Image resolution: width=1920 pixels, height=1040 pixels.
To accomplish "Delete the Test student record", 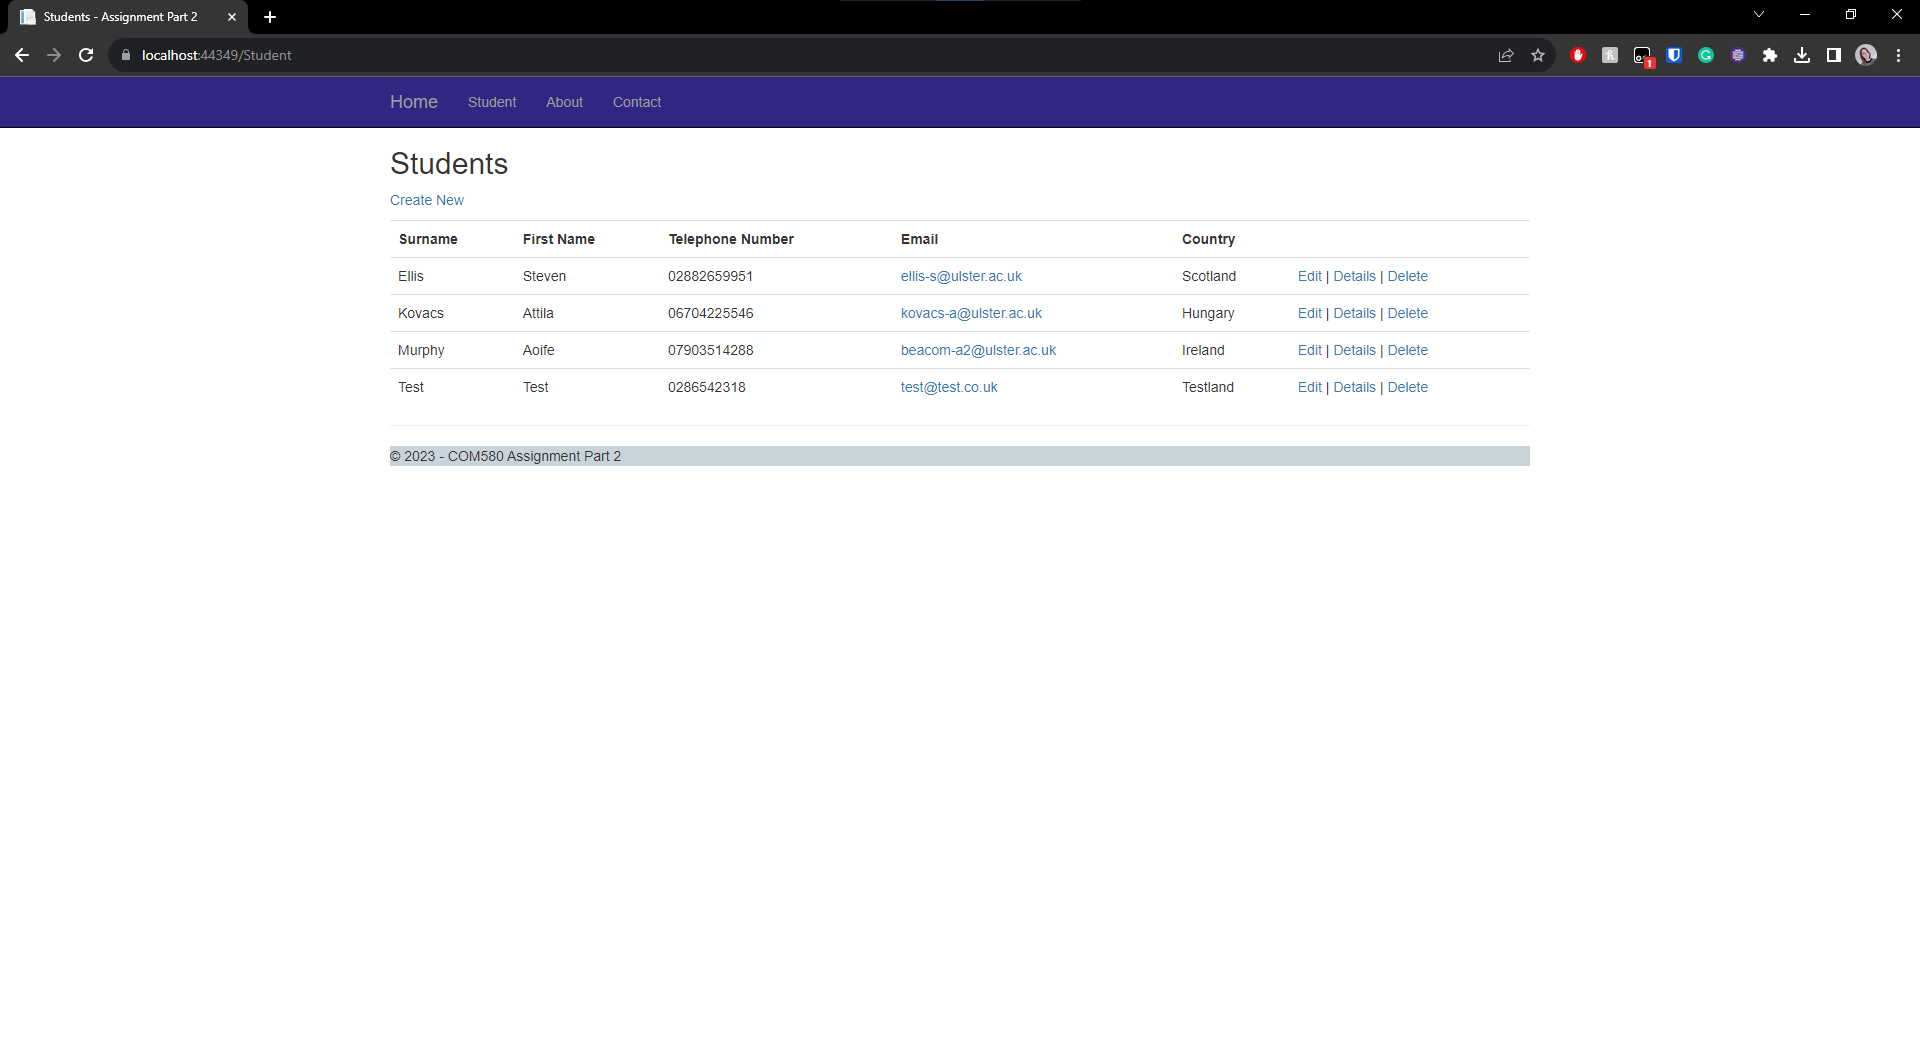I will pyautogui.click(x=1408, y=387).
